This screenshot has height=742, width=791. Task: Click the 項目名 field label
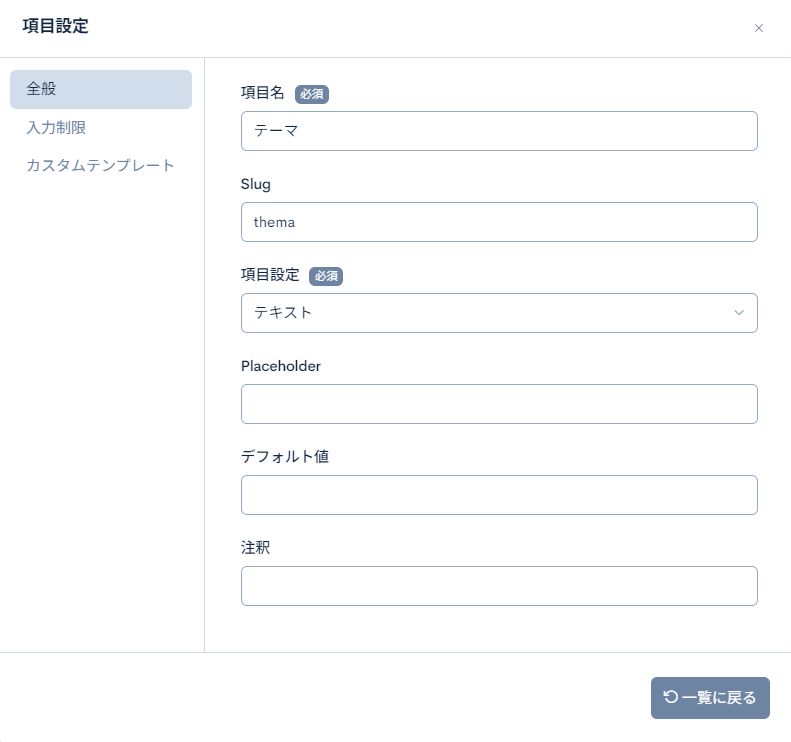pos(263,93)
